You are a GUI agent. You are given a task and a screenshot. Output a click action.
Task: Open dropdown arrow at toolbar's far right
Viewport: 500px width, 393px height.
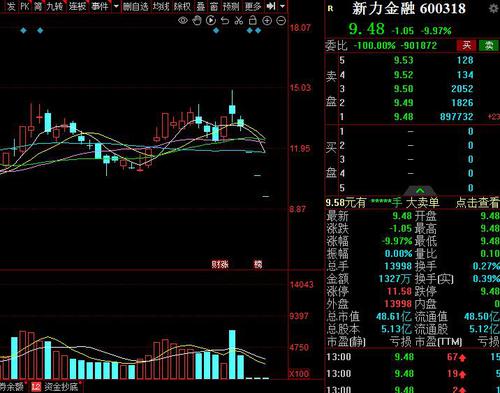282,6
